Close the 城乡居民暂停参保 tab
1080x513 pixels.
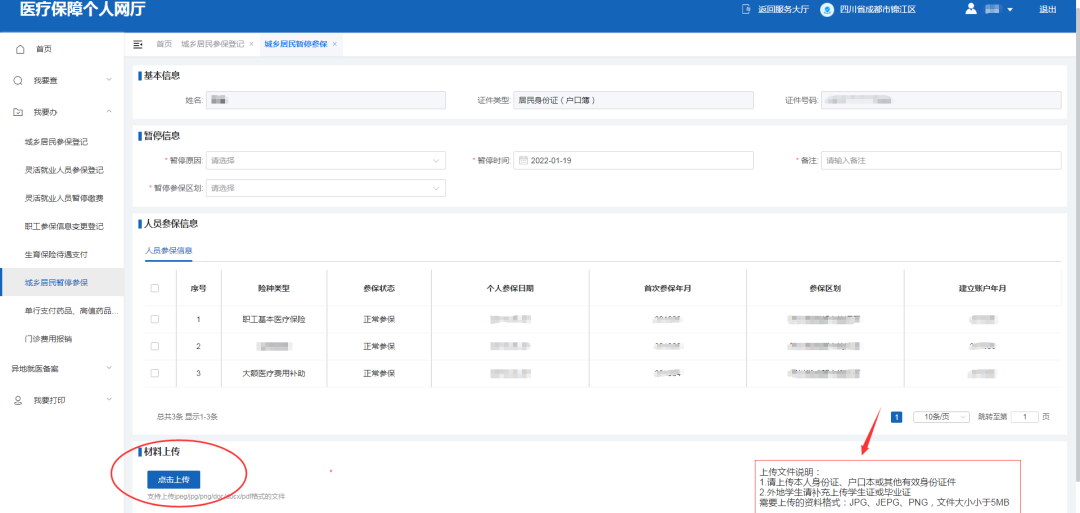335,44
